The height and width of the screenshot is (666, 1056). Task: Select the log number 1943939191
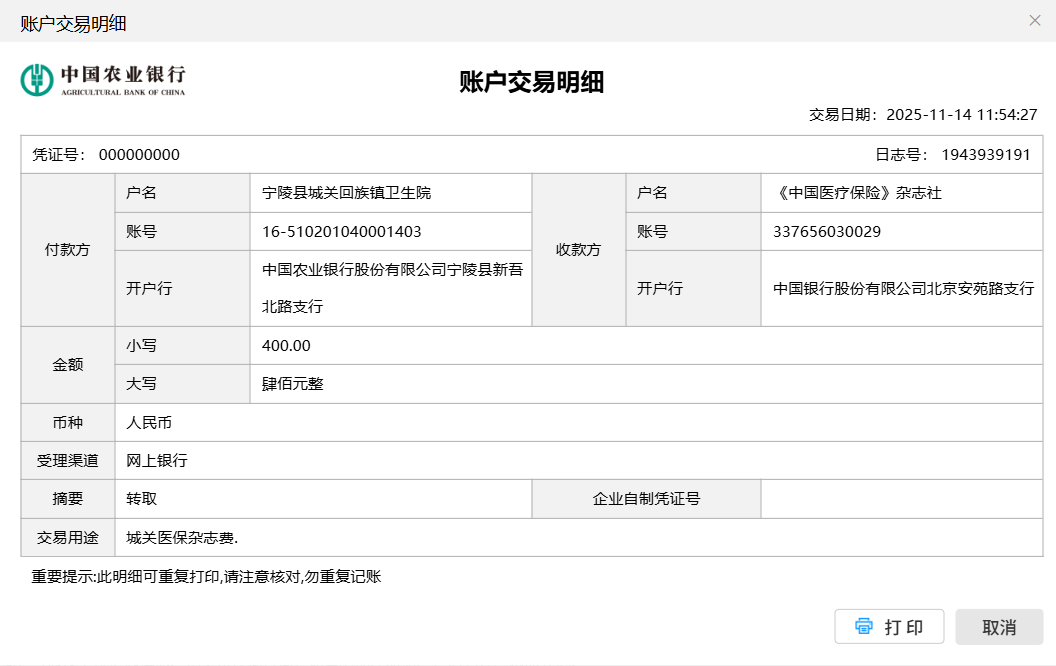tap(985, 155)
